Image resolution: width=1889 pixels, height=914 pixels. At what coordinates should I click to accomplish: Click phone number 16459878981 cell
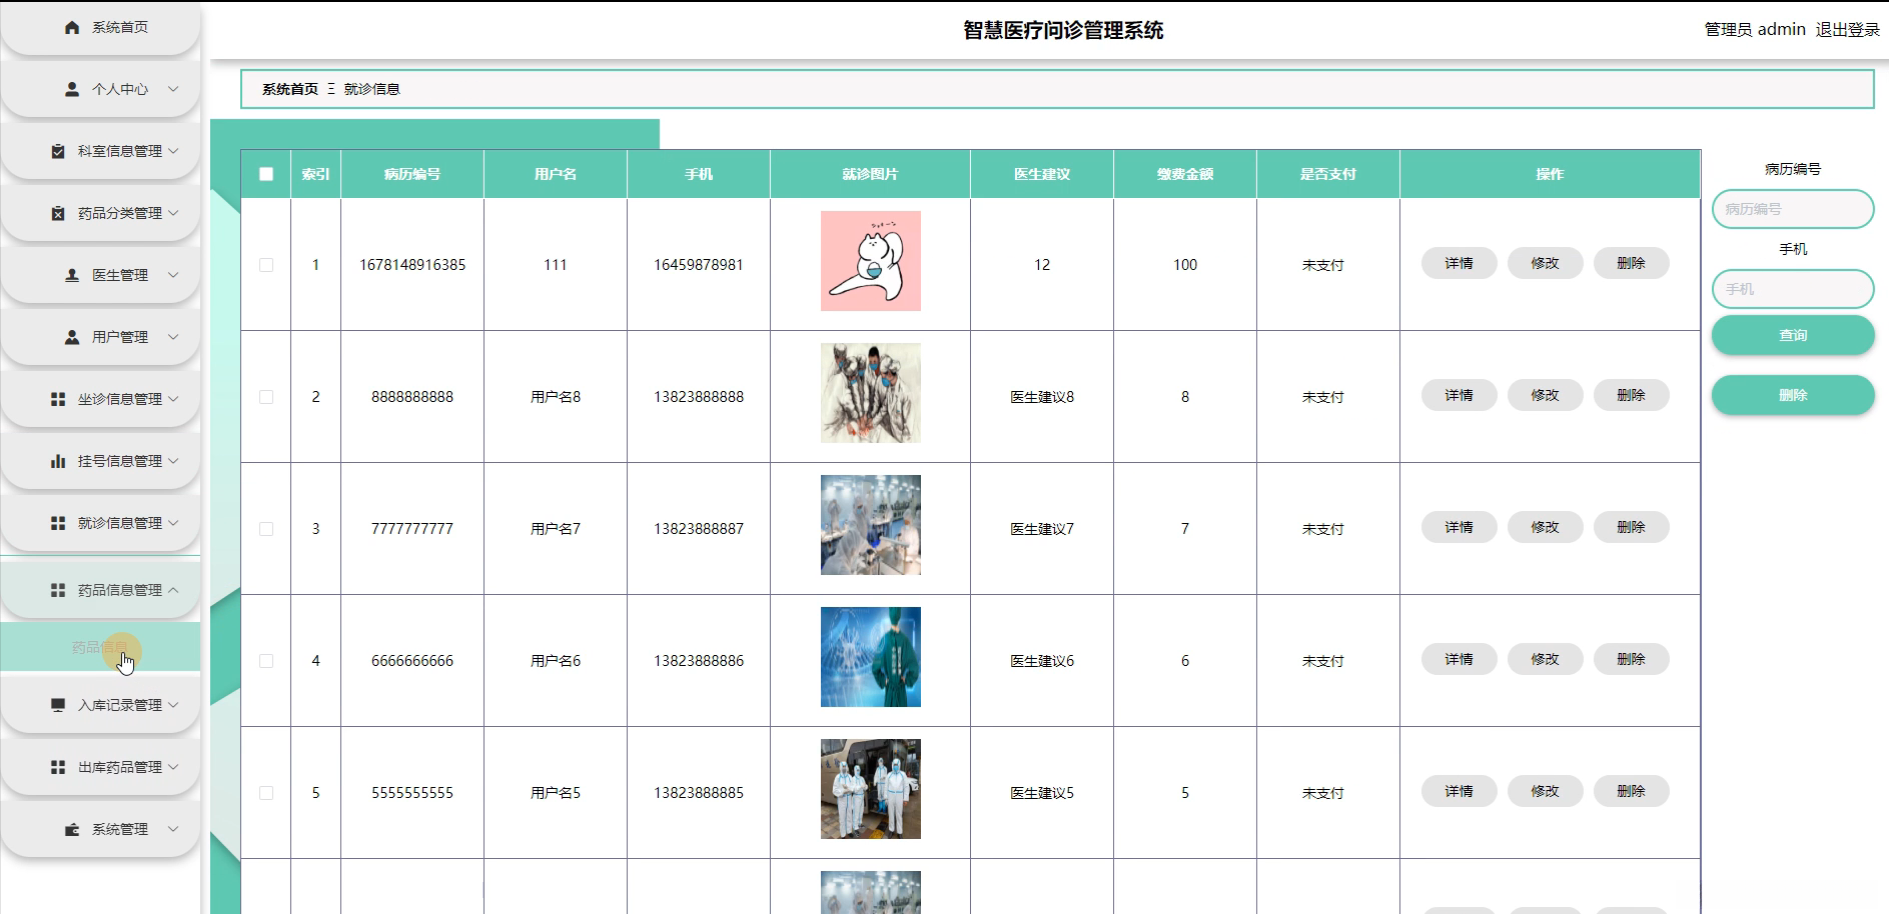699,265
